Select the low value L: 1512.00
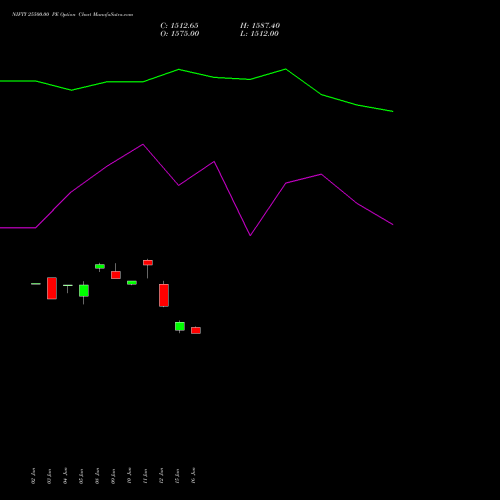The width and height of the screenshot is (500, 500). pos(259,33)
